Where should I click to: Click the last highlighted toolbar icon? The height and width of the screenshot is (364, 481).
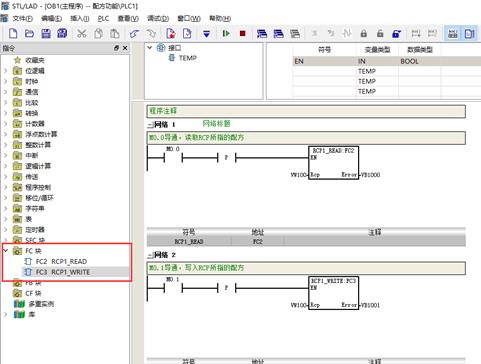tap(469, 34)
